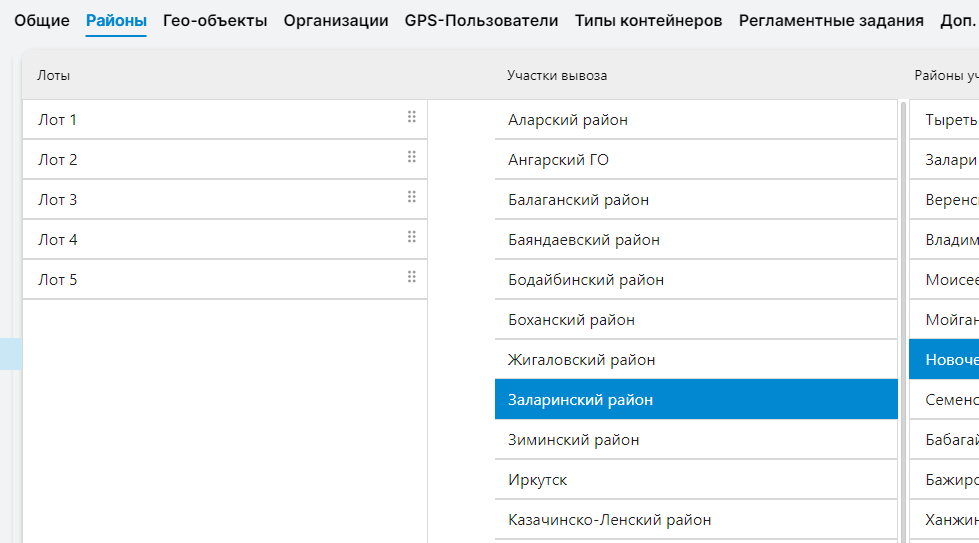This screenshot has height=543, width=979.
Task: Switch to the Гео-объекты tab
Action: (x=215, y=20)
